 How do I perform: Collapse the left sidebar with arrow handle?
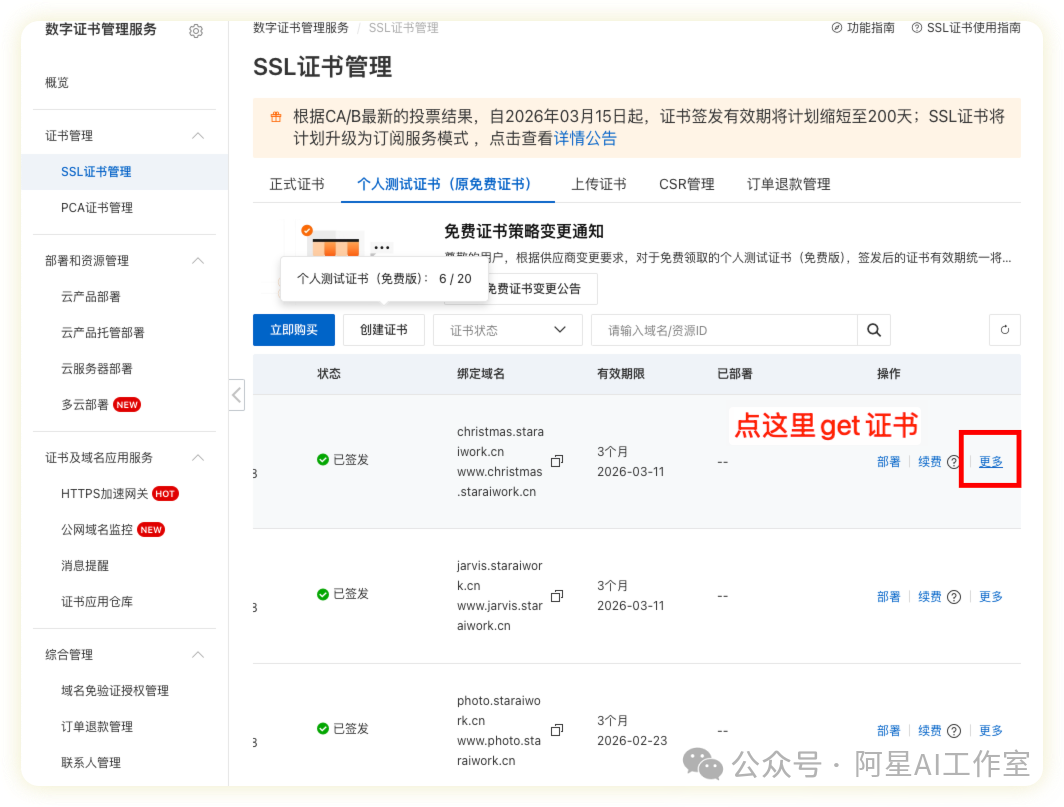click(x=237, y=395)
